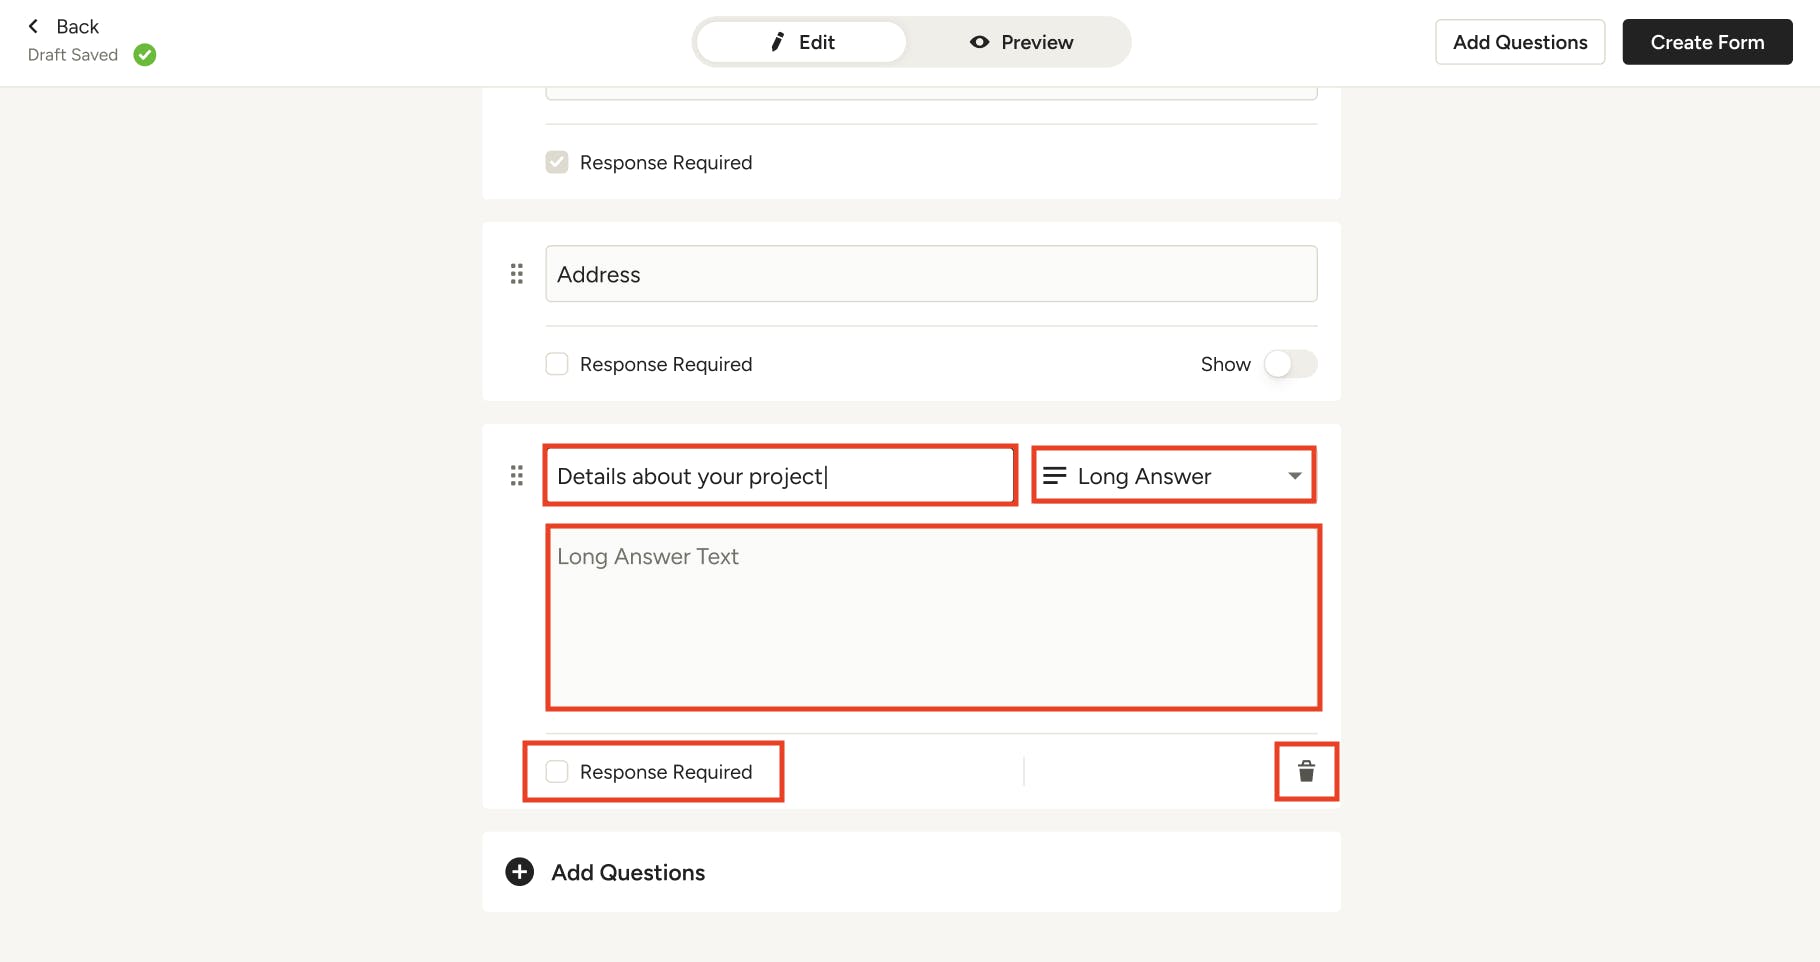The width and height of the screenshot is (1820, 962).
Task: Click the Long Answer dropdown arrow
Action: pyautogui.click(x=1295, y=476)
